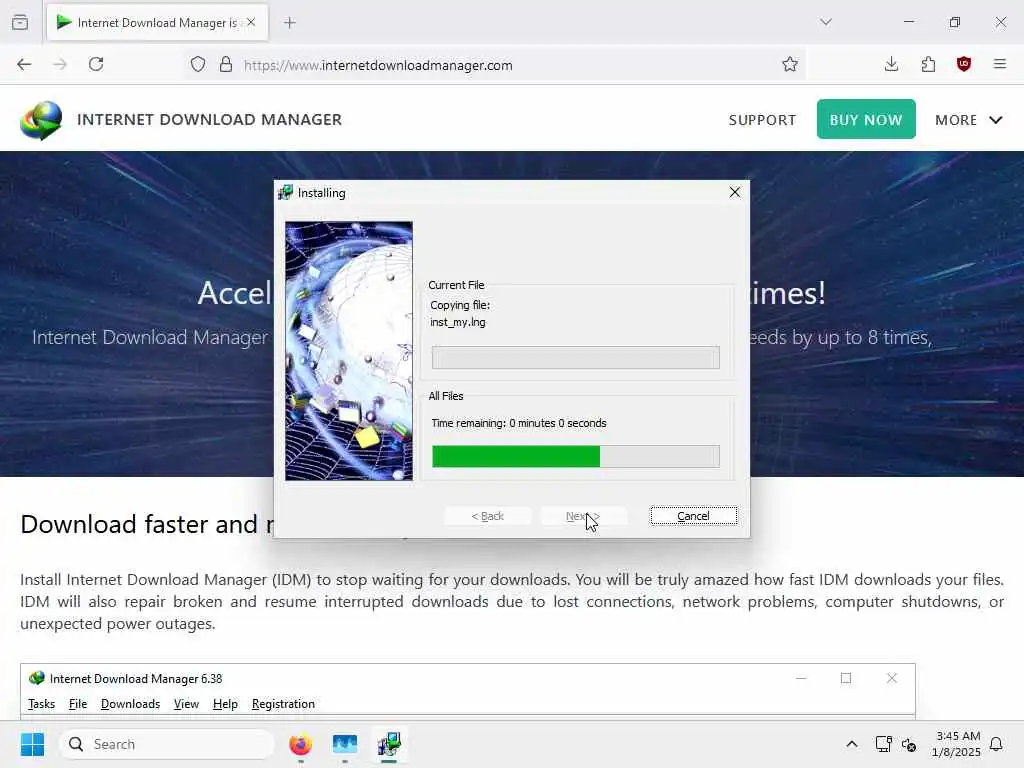Click the Downloads menu in IDM screenshot

[x=131, y=703]
